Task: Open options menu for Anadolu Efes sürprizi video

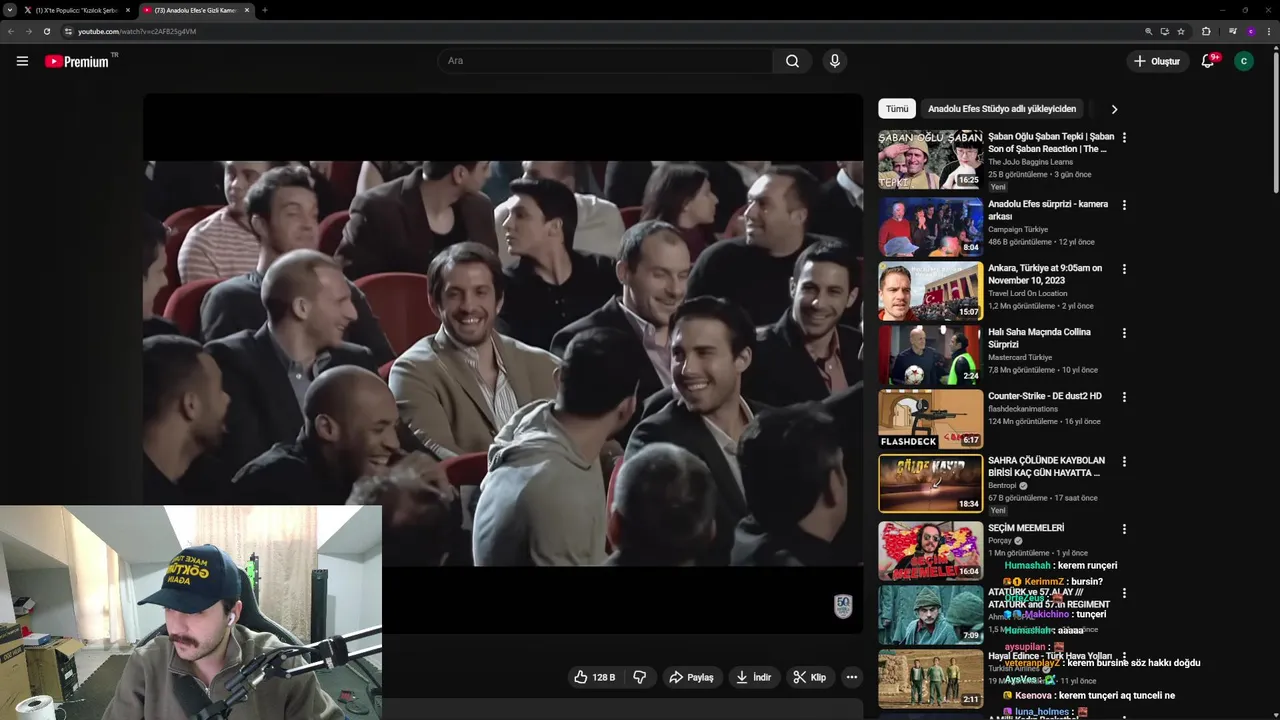Action: point(1124,205)
